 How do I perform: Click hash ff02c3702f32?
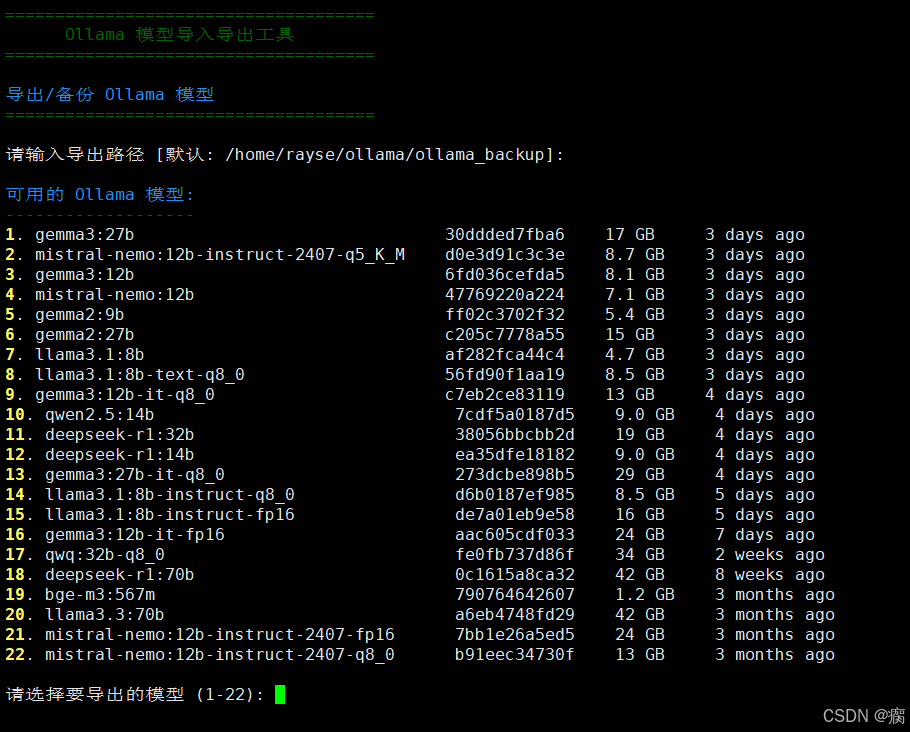505,315
